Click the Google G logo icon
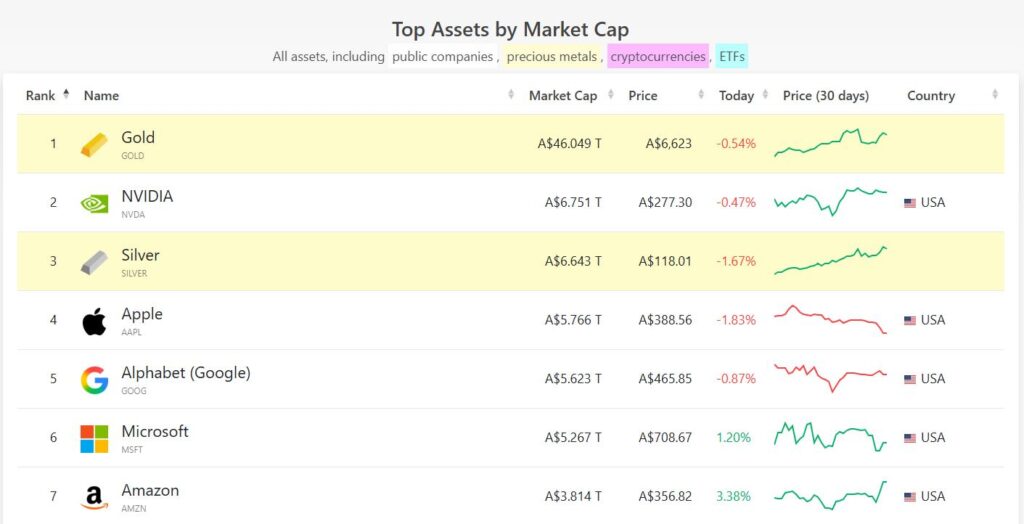Viewport: 1024px width, 524px height. click(x=94, y=380)
